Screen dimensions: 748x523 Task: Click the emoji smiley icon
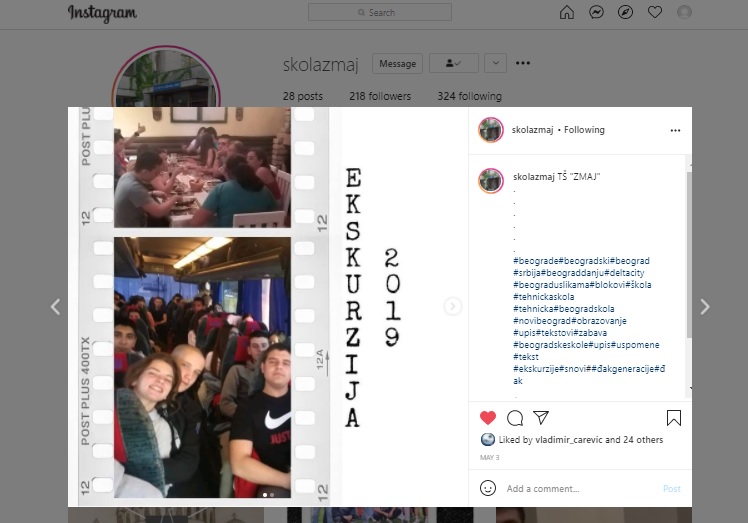pyautogui.click(x=488, y=488)
